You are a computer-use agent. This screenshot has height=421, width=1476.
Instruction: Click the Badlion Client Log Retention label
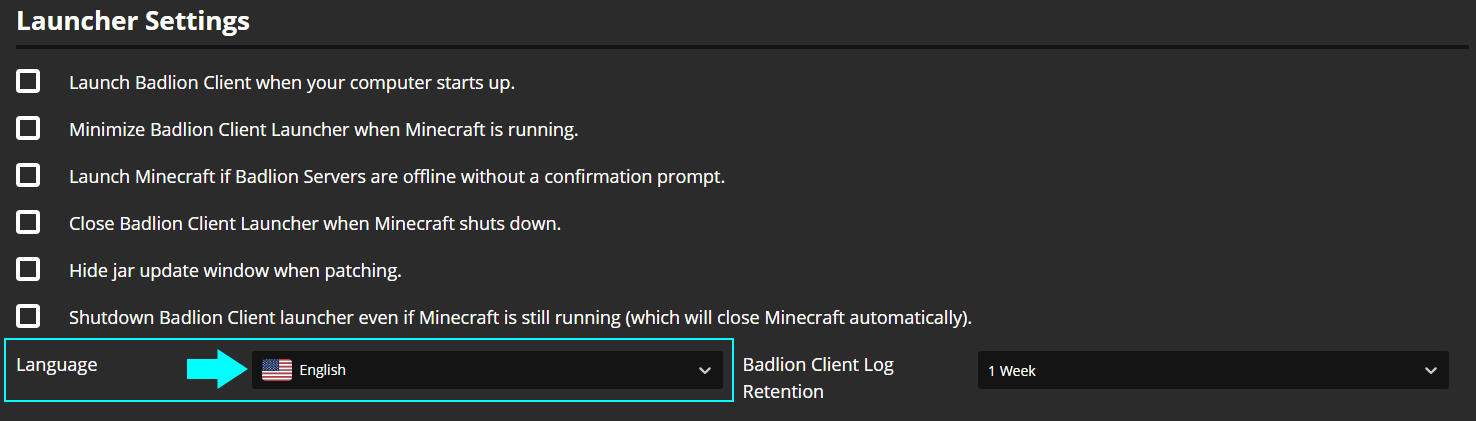click(818, 378)
